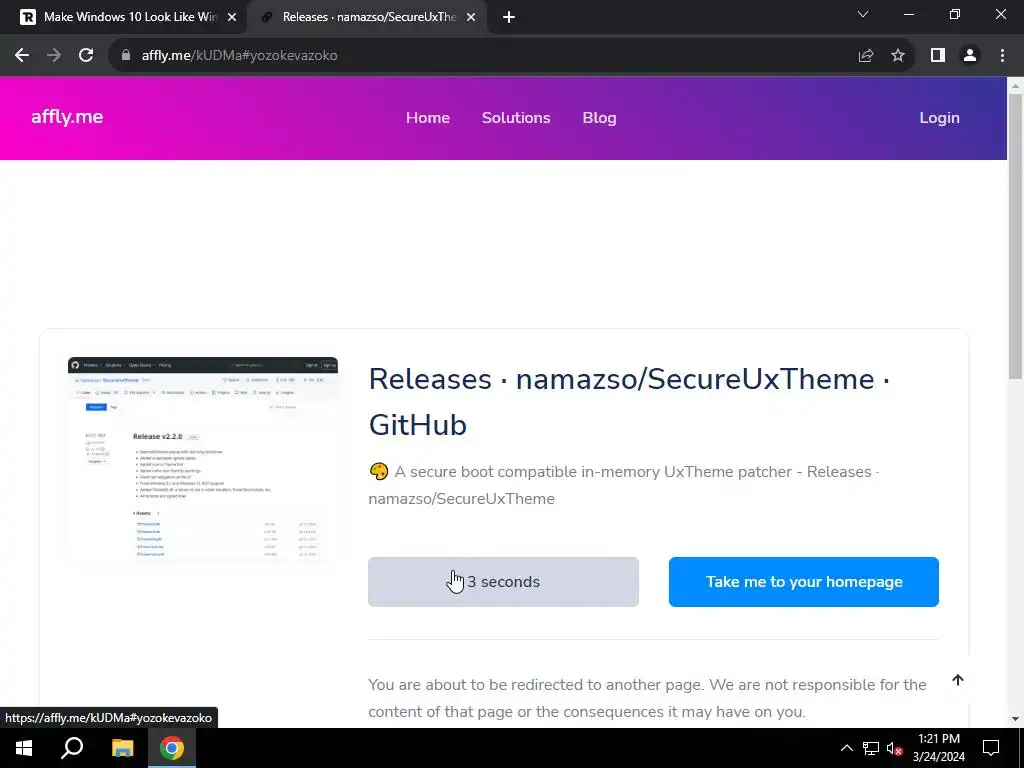Click the page vertical scrollbar thumb
This screenshot has width=1024, height=768.
[x=1015, y=236]
